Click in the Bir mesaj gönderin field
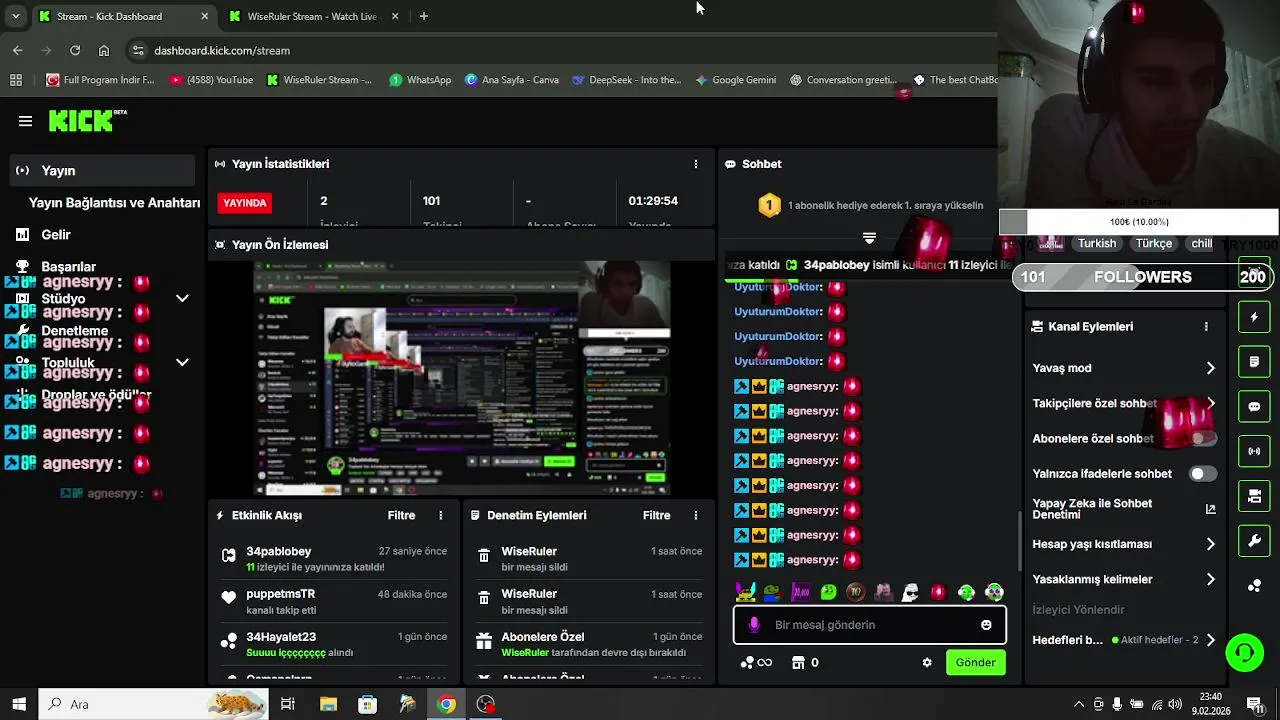The height and width of the screenshot is (720, 1280). [x=869, y=625]
